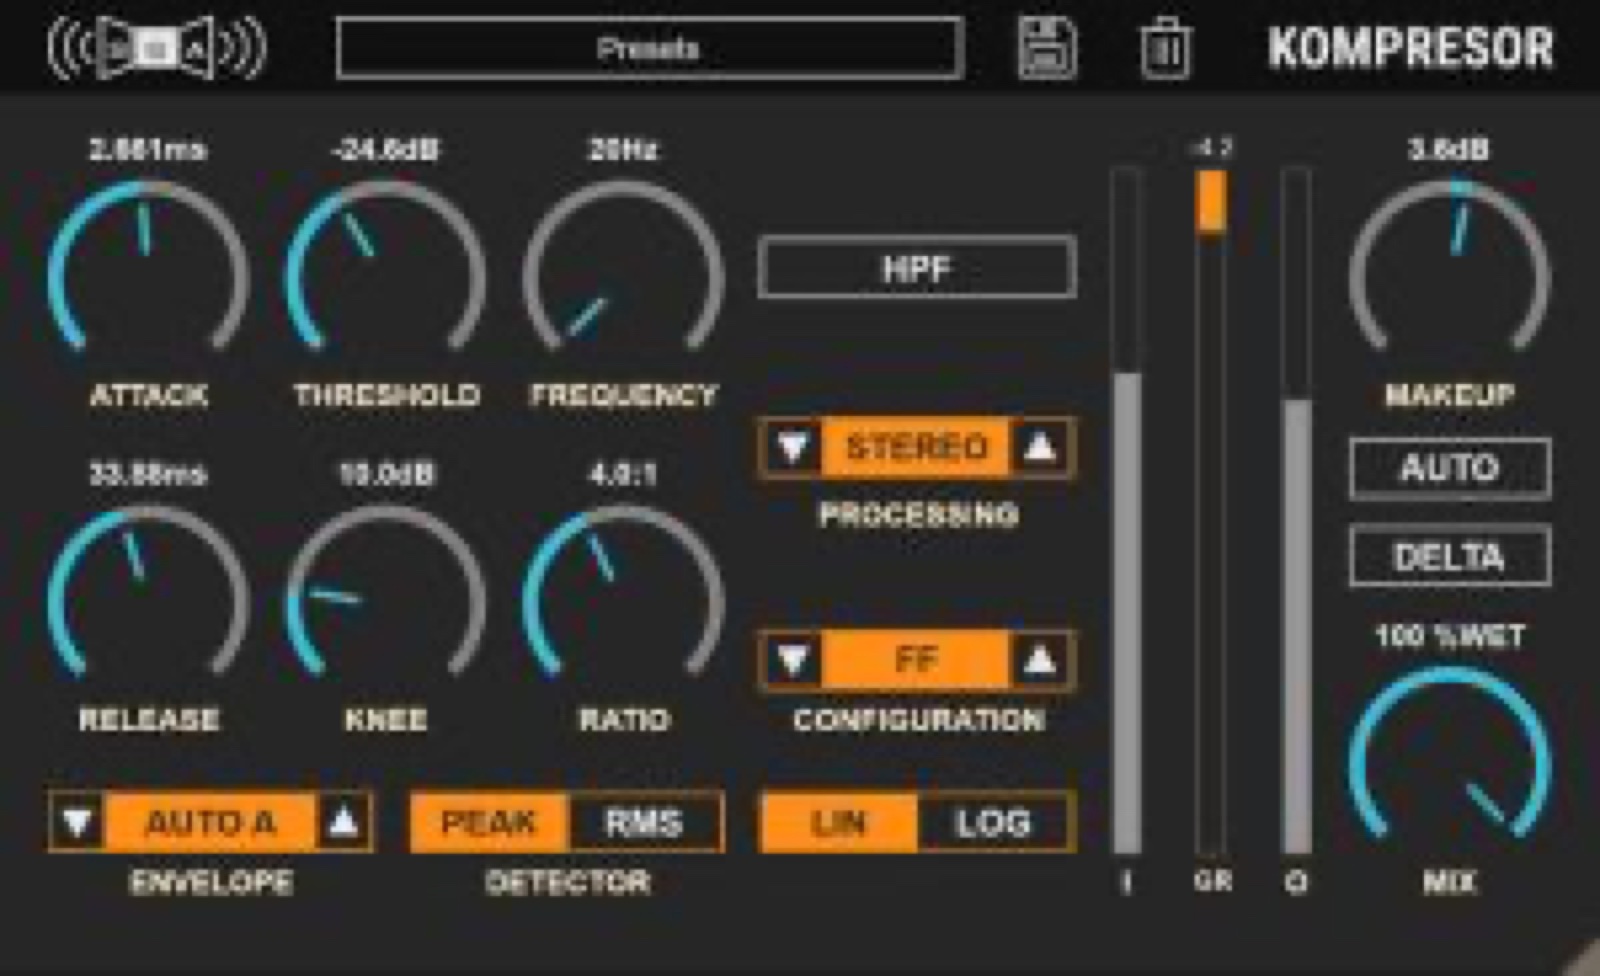This screenshot has height=976, width=1600.
Task: Toggle the DELTA listen button
Action: [1450, 556]
